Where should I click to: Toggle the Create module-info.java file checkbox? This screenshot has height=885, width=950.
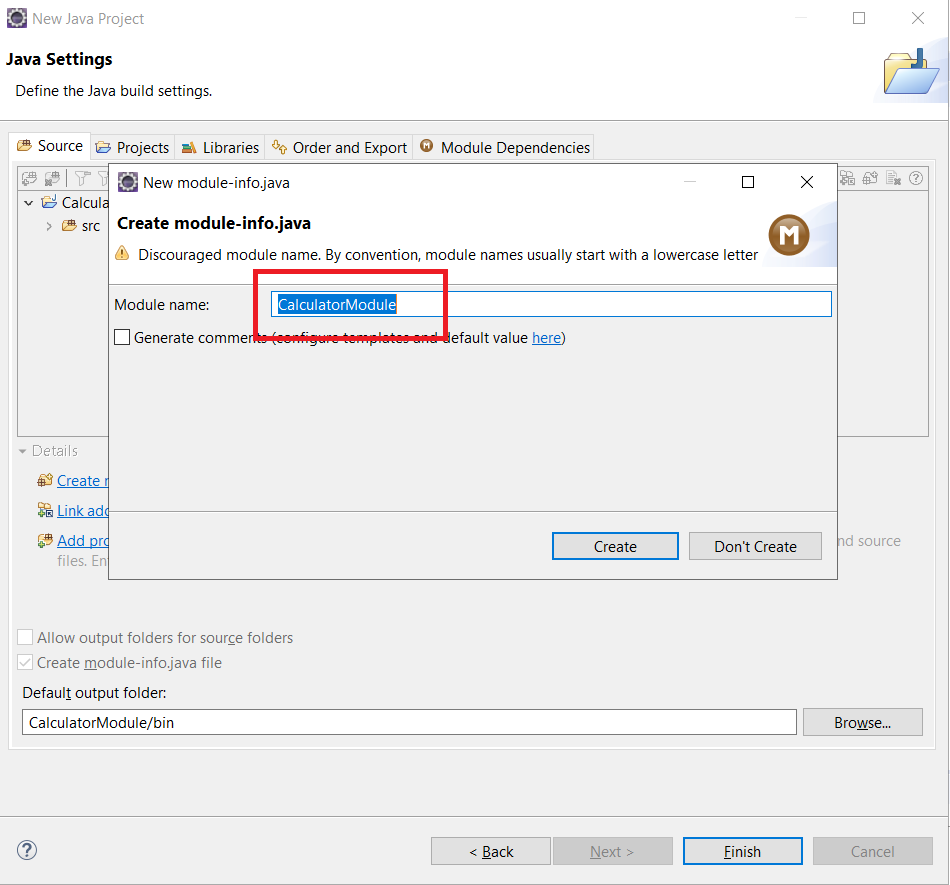point(26,663)
